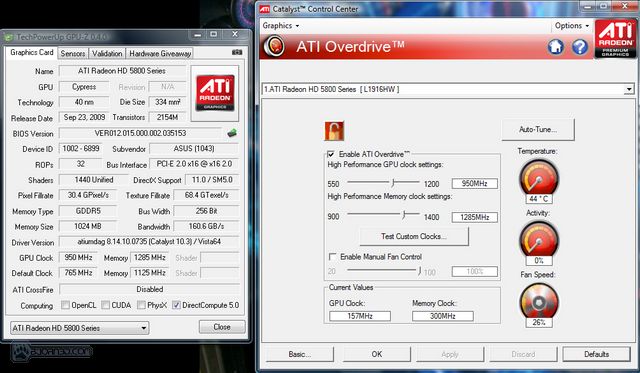This screenshot has height=373, width=640.
Task: Click the Driver Version atiumdag field
Action: pyautogui.click(x=149, y=242)
